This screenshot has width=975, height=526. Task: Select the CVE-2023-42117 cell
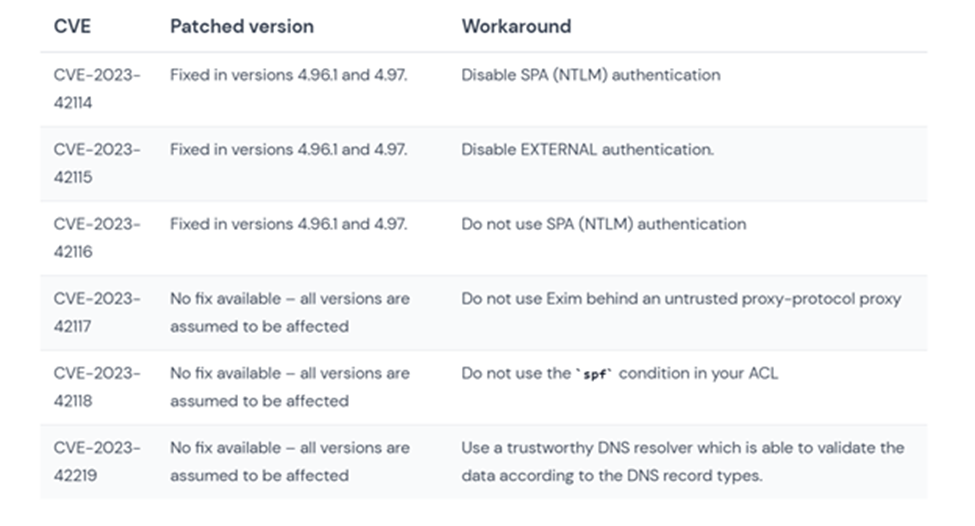click(97, 312)
